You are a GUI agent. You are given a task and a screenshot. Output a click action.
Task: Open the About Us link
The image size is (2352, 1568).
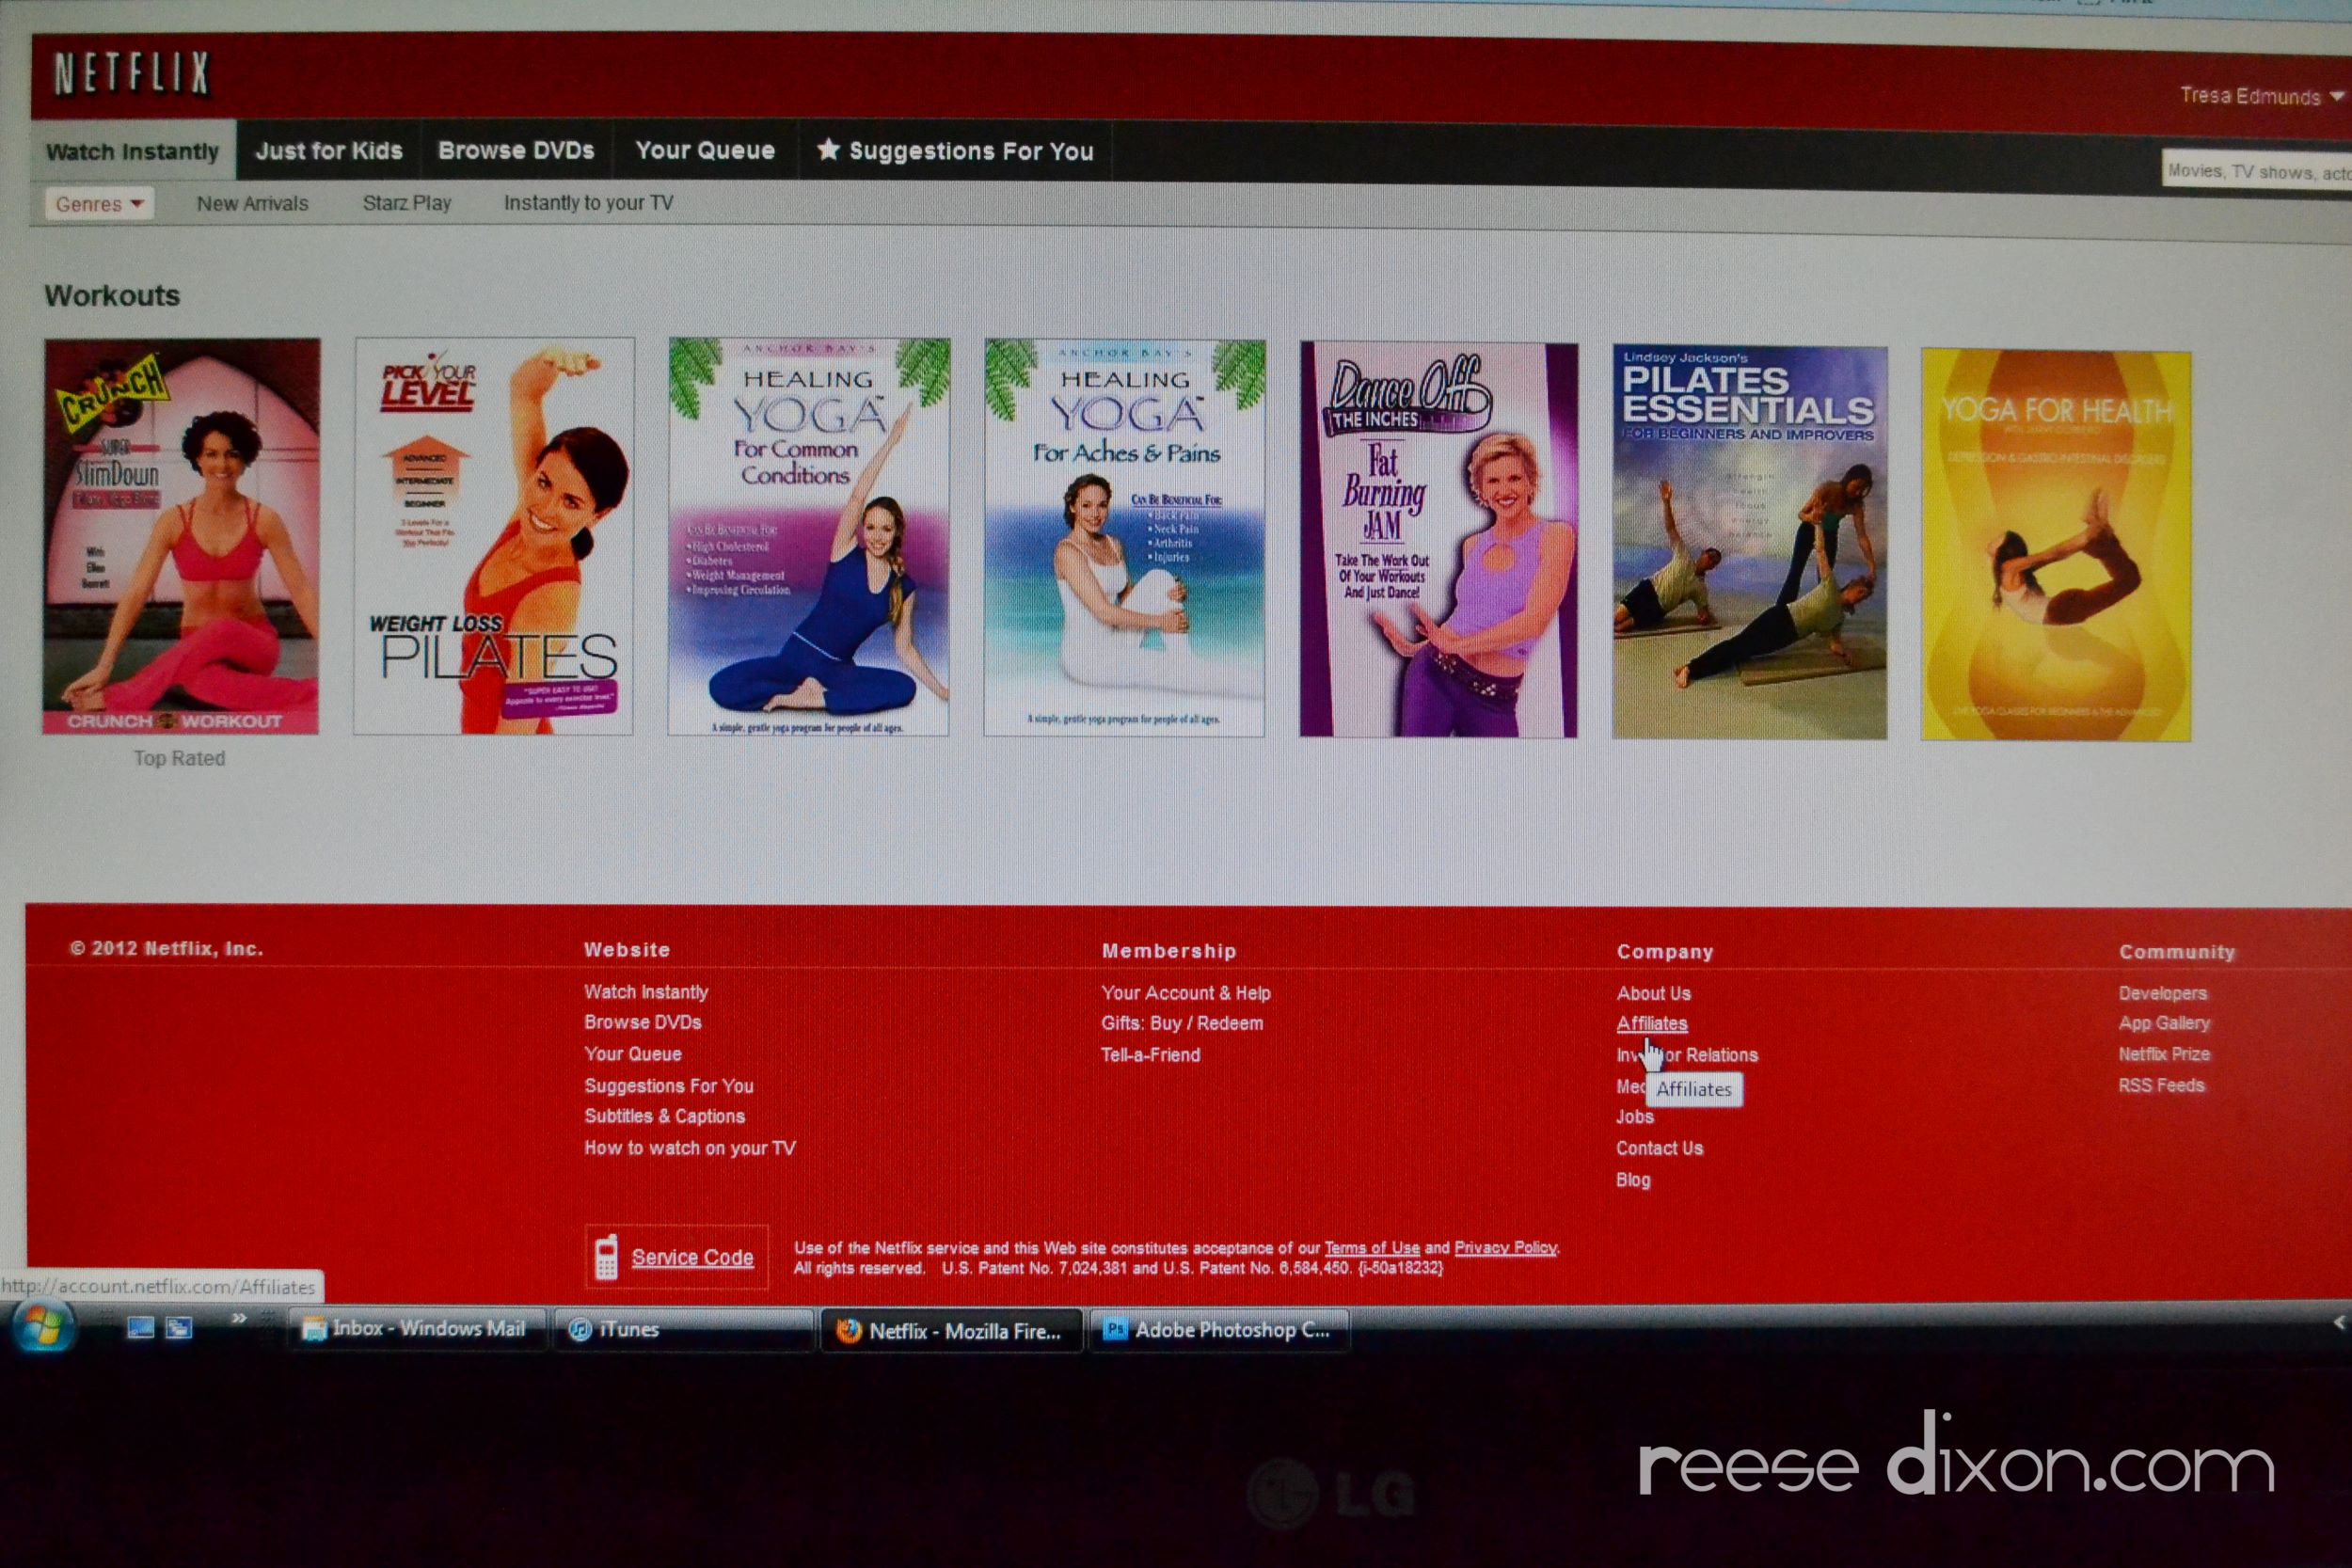point(1654,994)
